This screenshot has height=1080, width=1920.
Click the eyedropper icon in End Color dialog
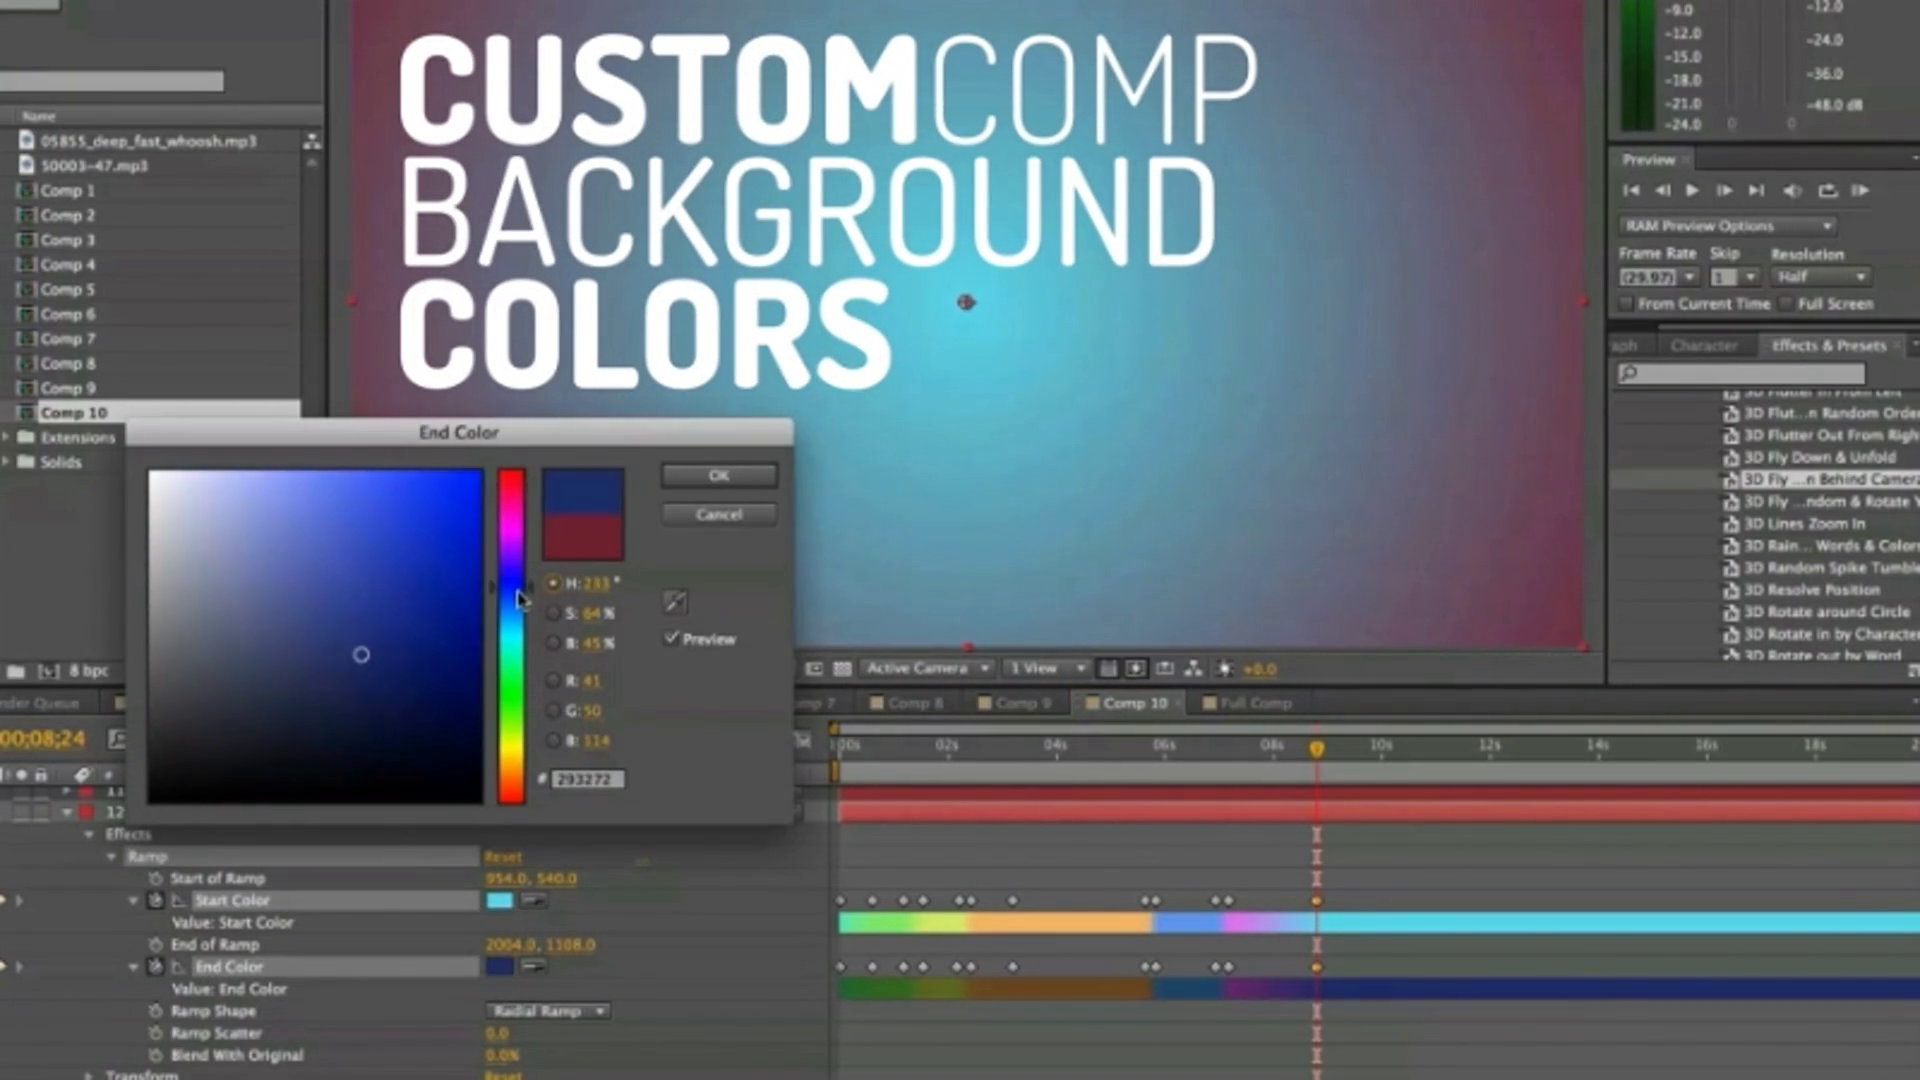click(x=675, y=601)
